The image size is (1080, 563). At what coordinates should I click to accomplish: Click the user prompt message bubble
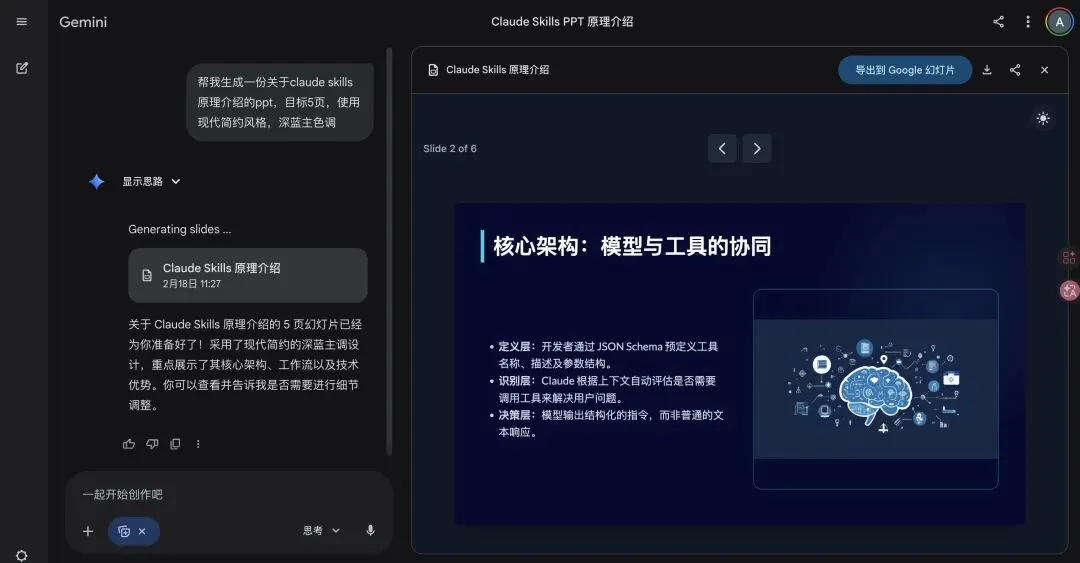point(280,102)
